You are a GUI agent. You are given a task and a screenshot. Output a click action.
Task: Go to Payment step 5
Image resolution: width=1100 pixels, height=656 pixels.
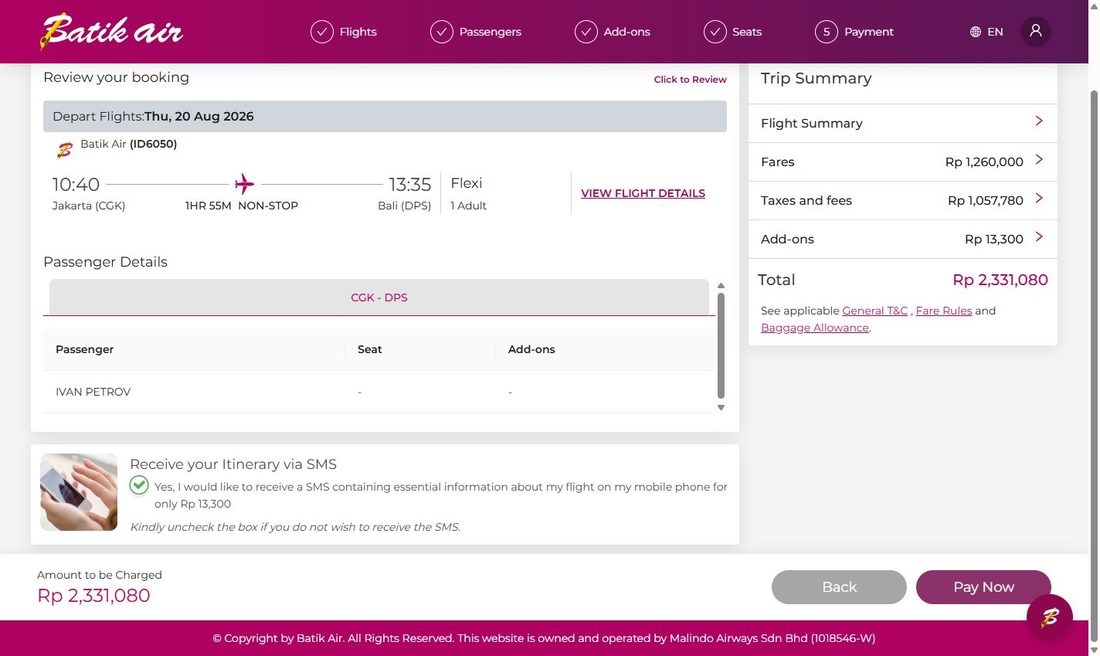coord(854,32)
